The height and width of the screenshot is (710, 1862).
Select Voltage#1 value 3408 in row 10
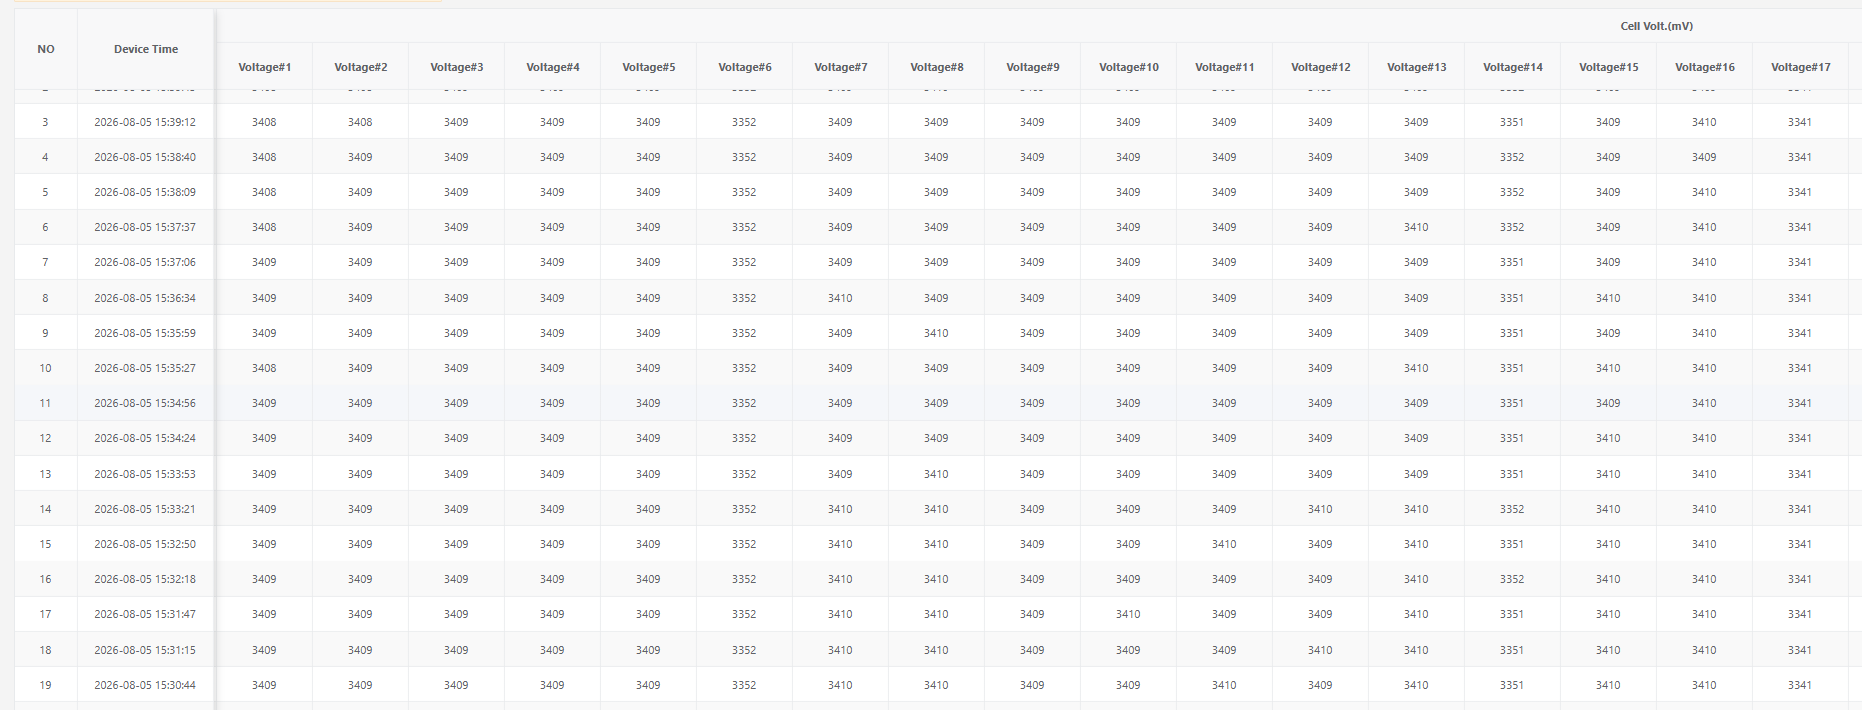click(264, 368)
